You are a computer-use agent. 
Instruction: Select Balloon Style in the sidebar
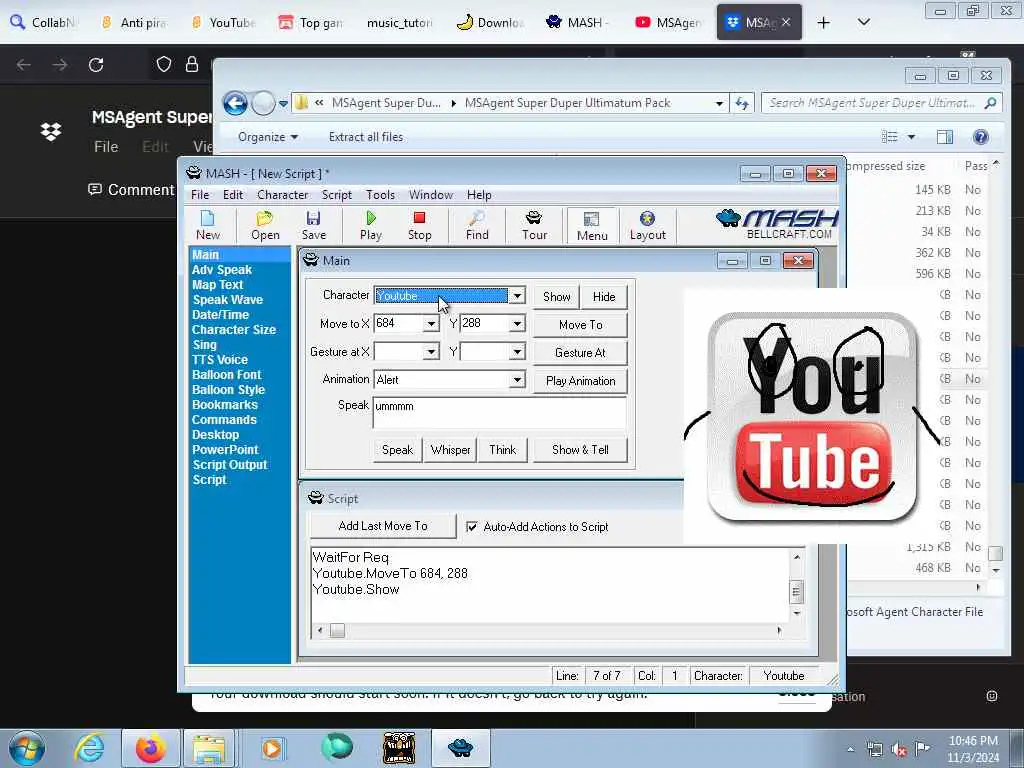tap(229, 389)
